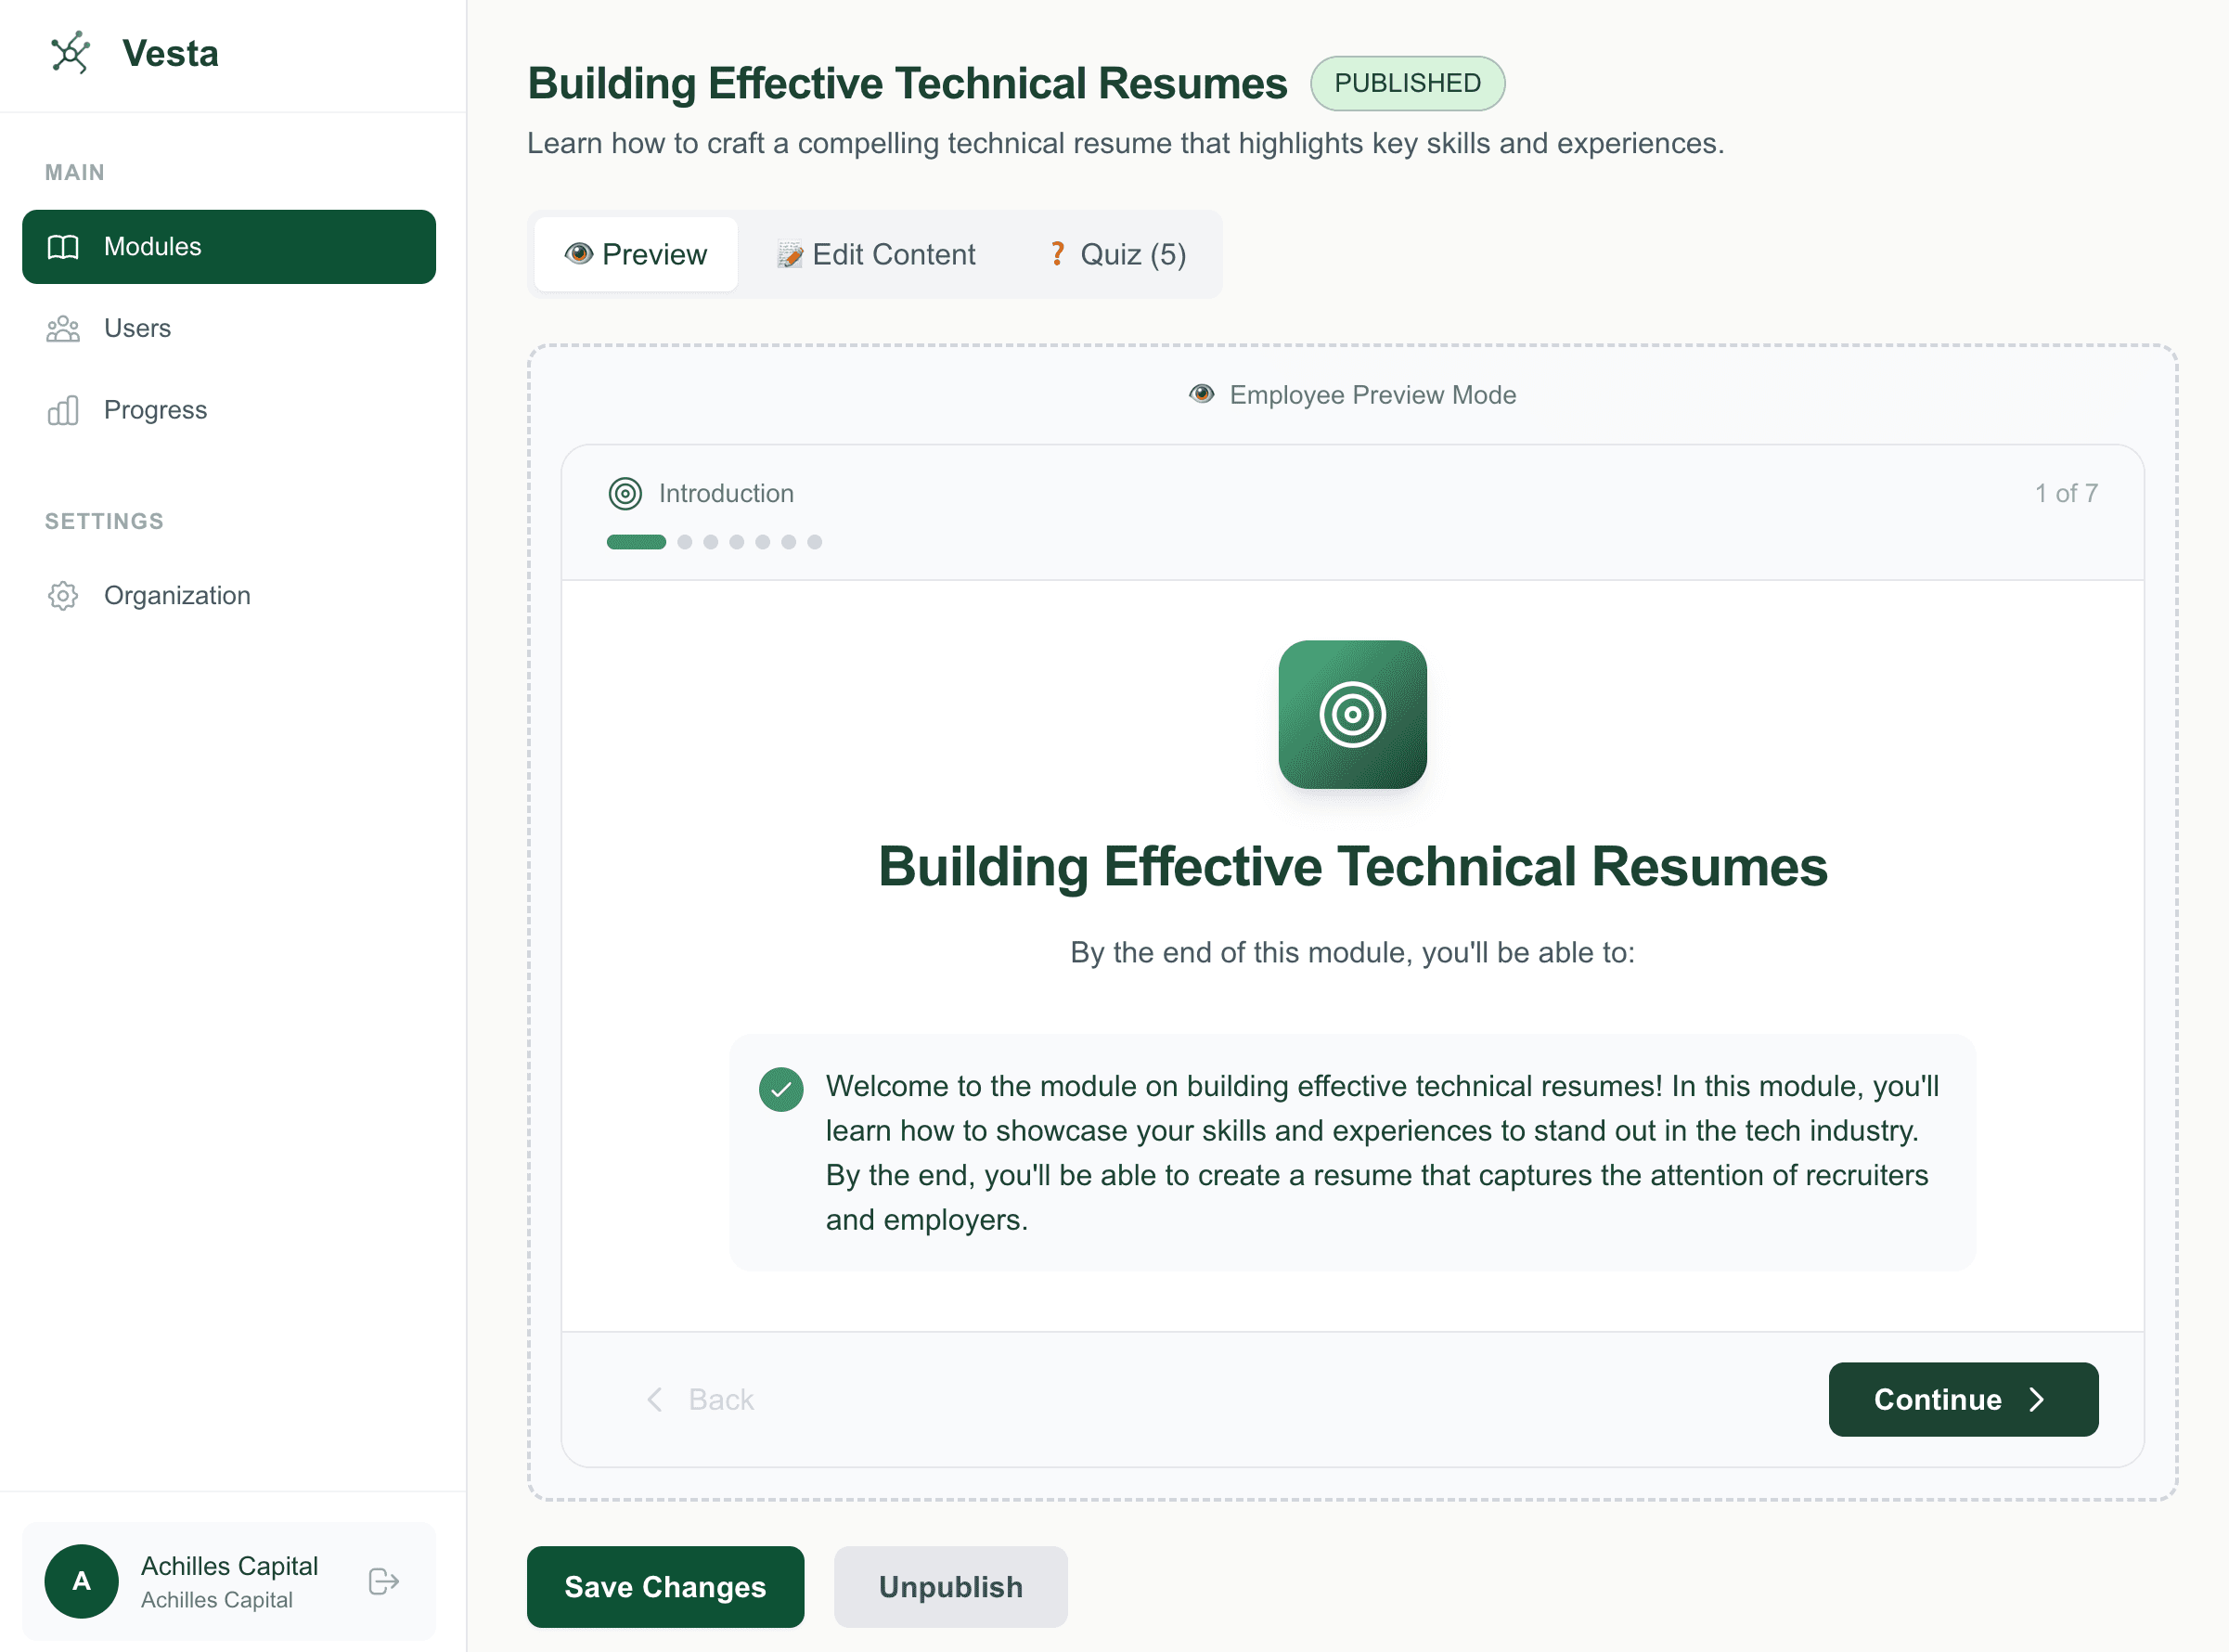The width and height of the screenshot is (2229, 1652).
Task: Click the Progress bar-chart icon
Action: (x=63, y=410)
